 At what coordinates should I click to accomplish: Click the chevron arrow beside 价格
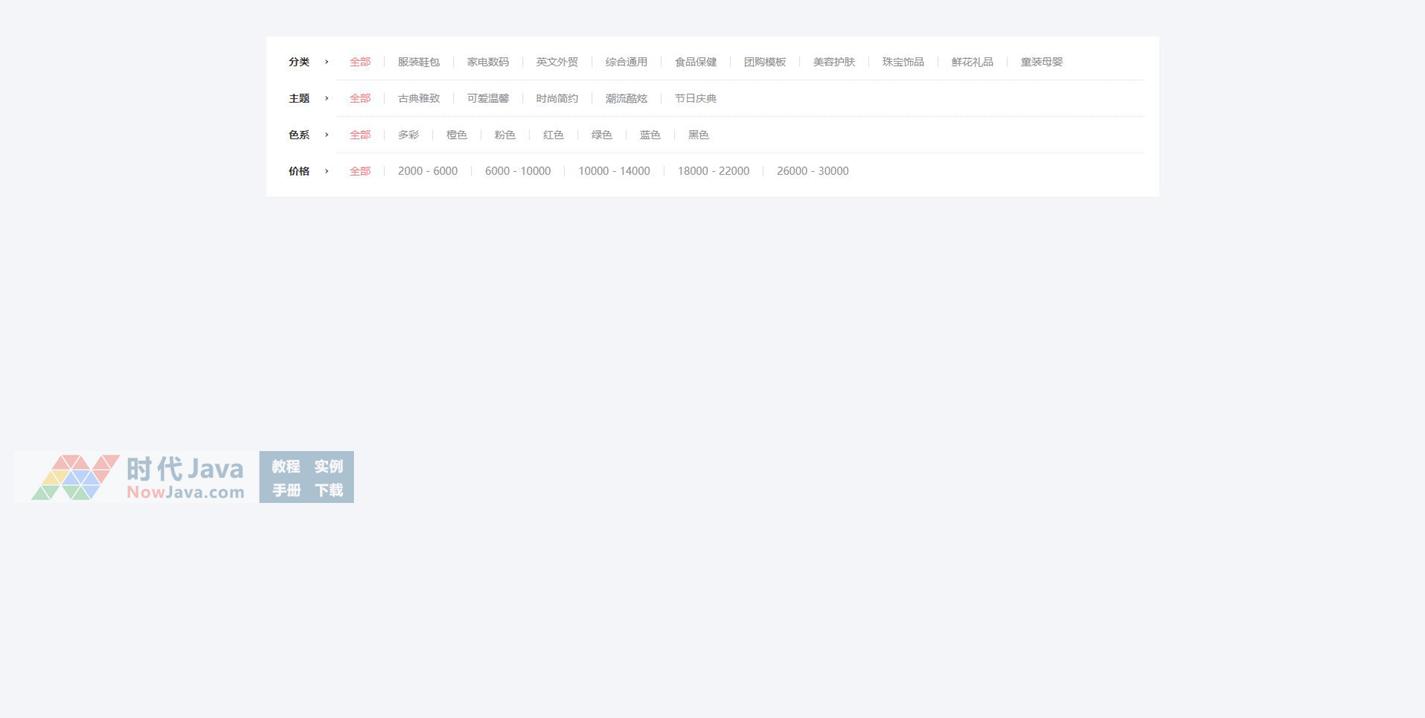click(326, 171)
